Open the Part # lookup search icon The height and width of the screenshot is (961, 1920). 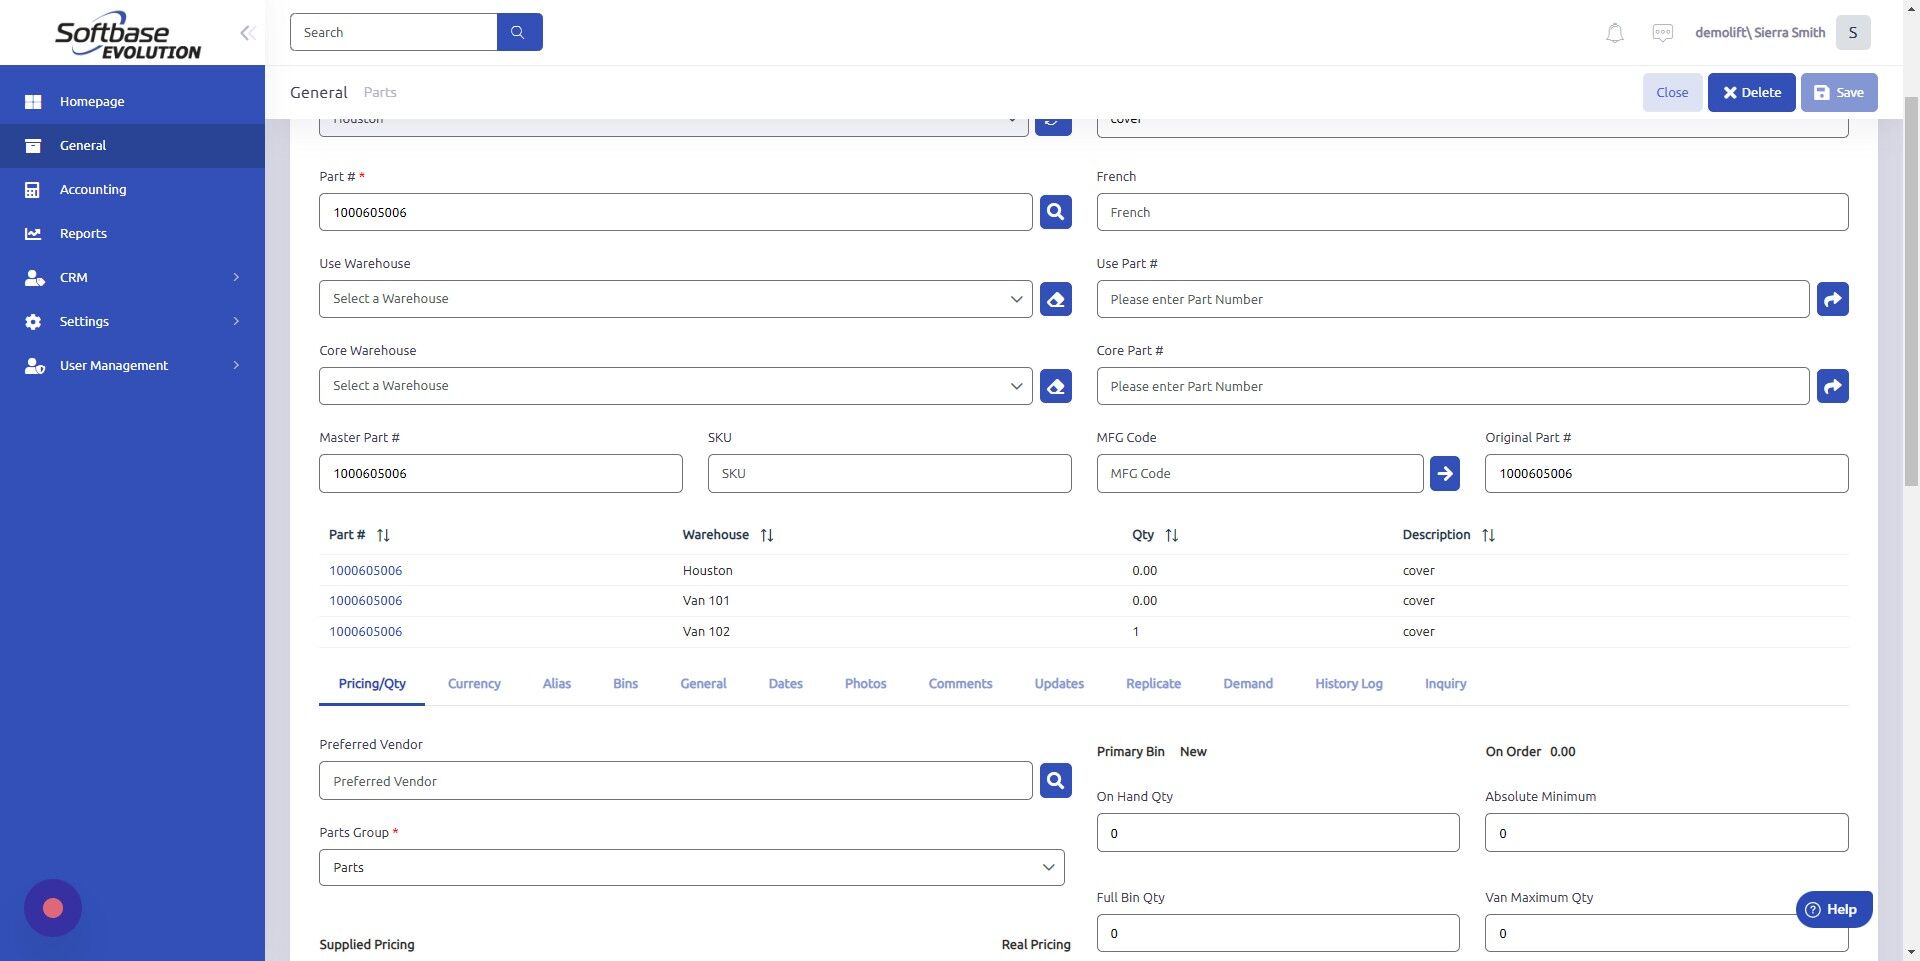(x=1055, y=212)
